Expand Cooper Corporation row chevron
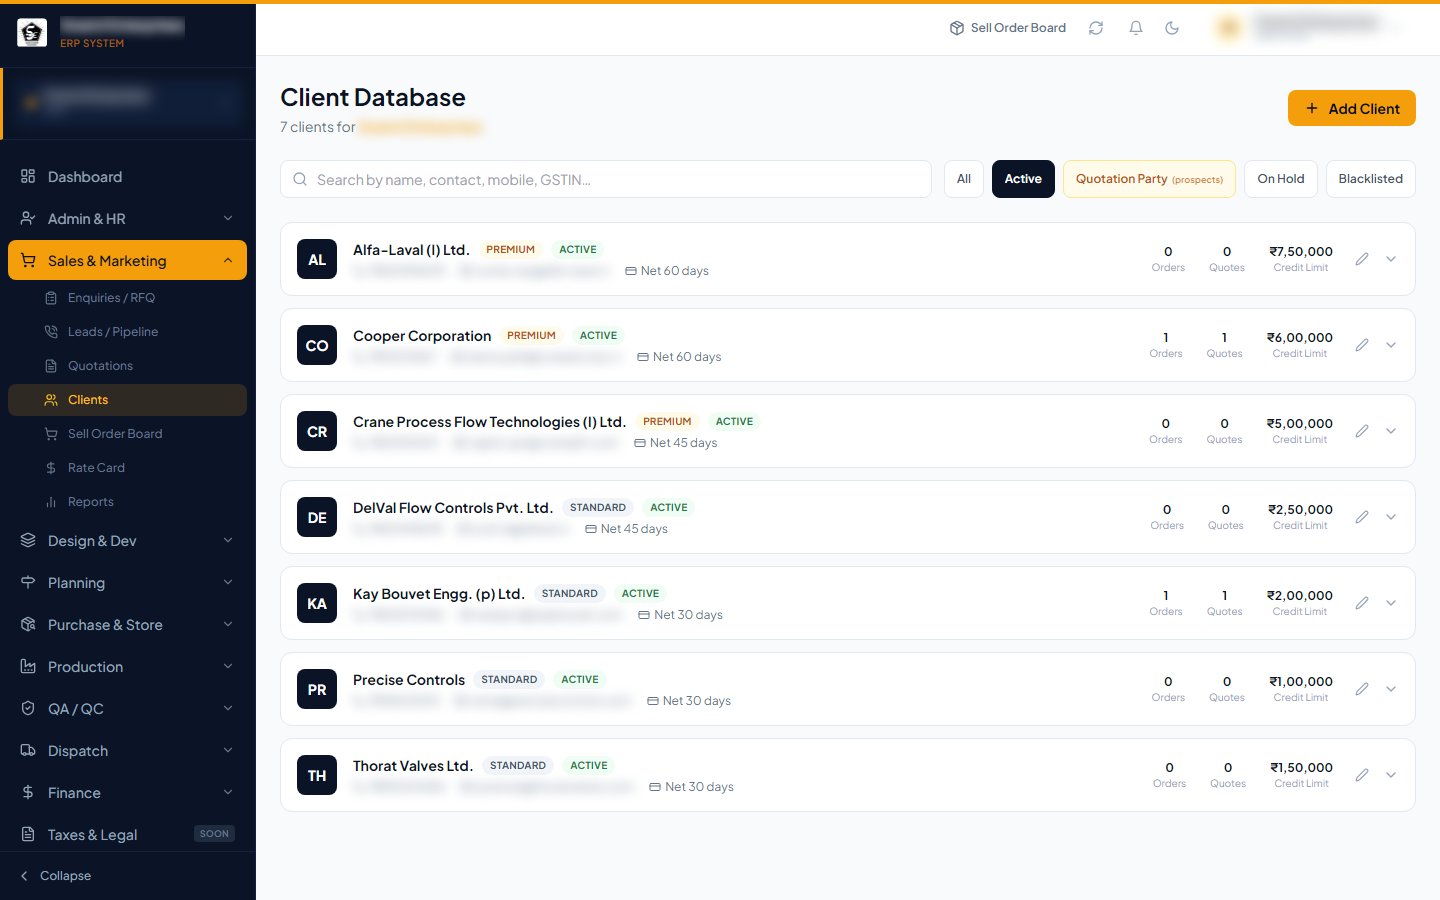Viewport: 1440px width, 900px height. coord(1391,345)
